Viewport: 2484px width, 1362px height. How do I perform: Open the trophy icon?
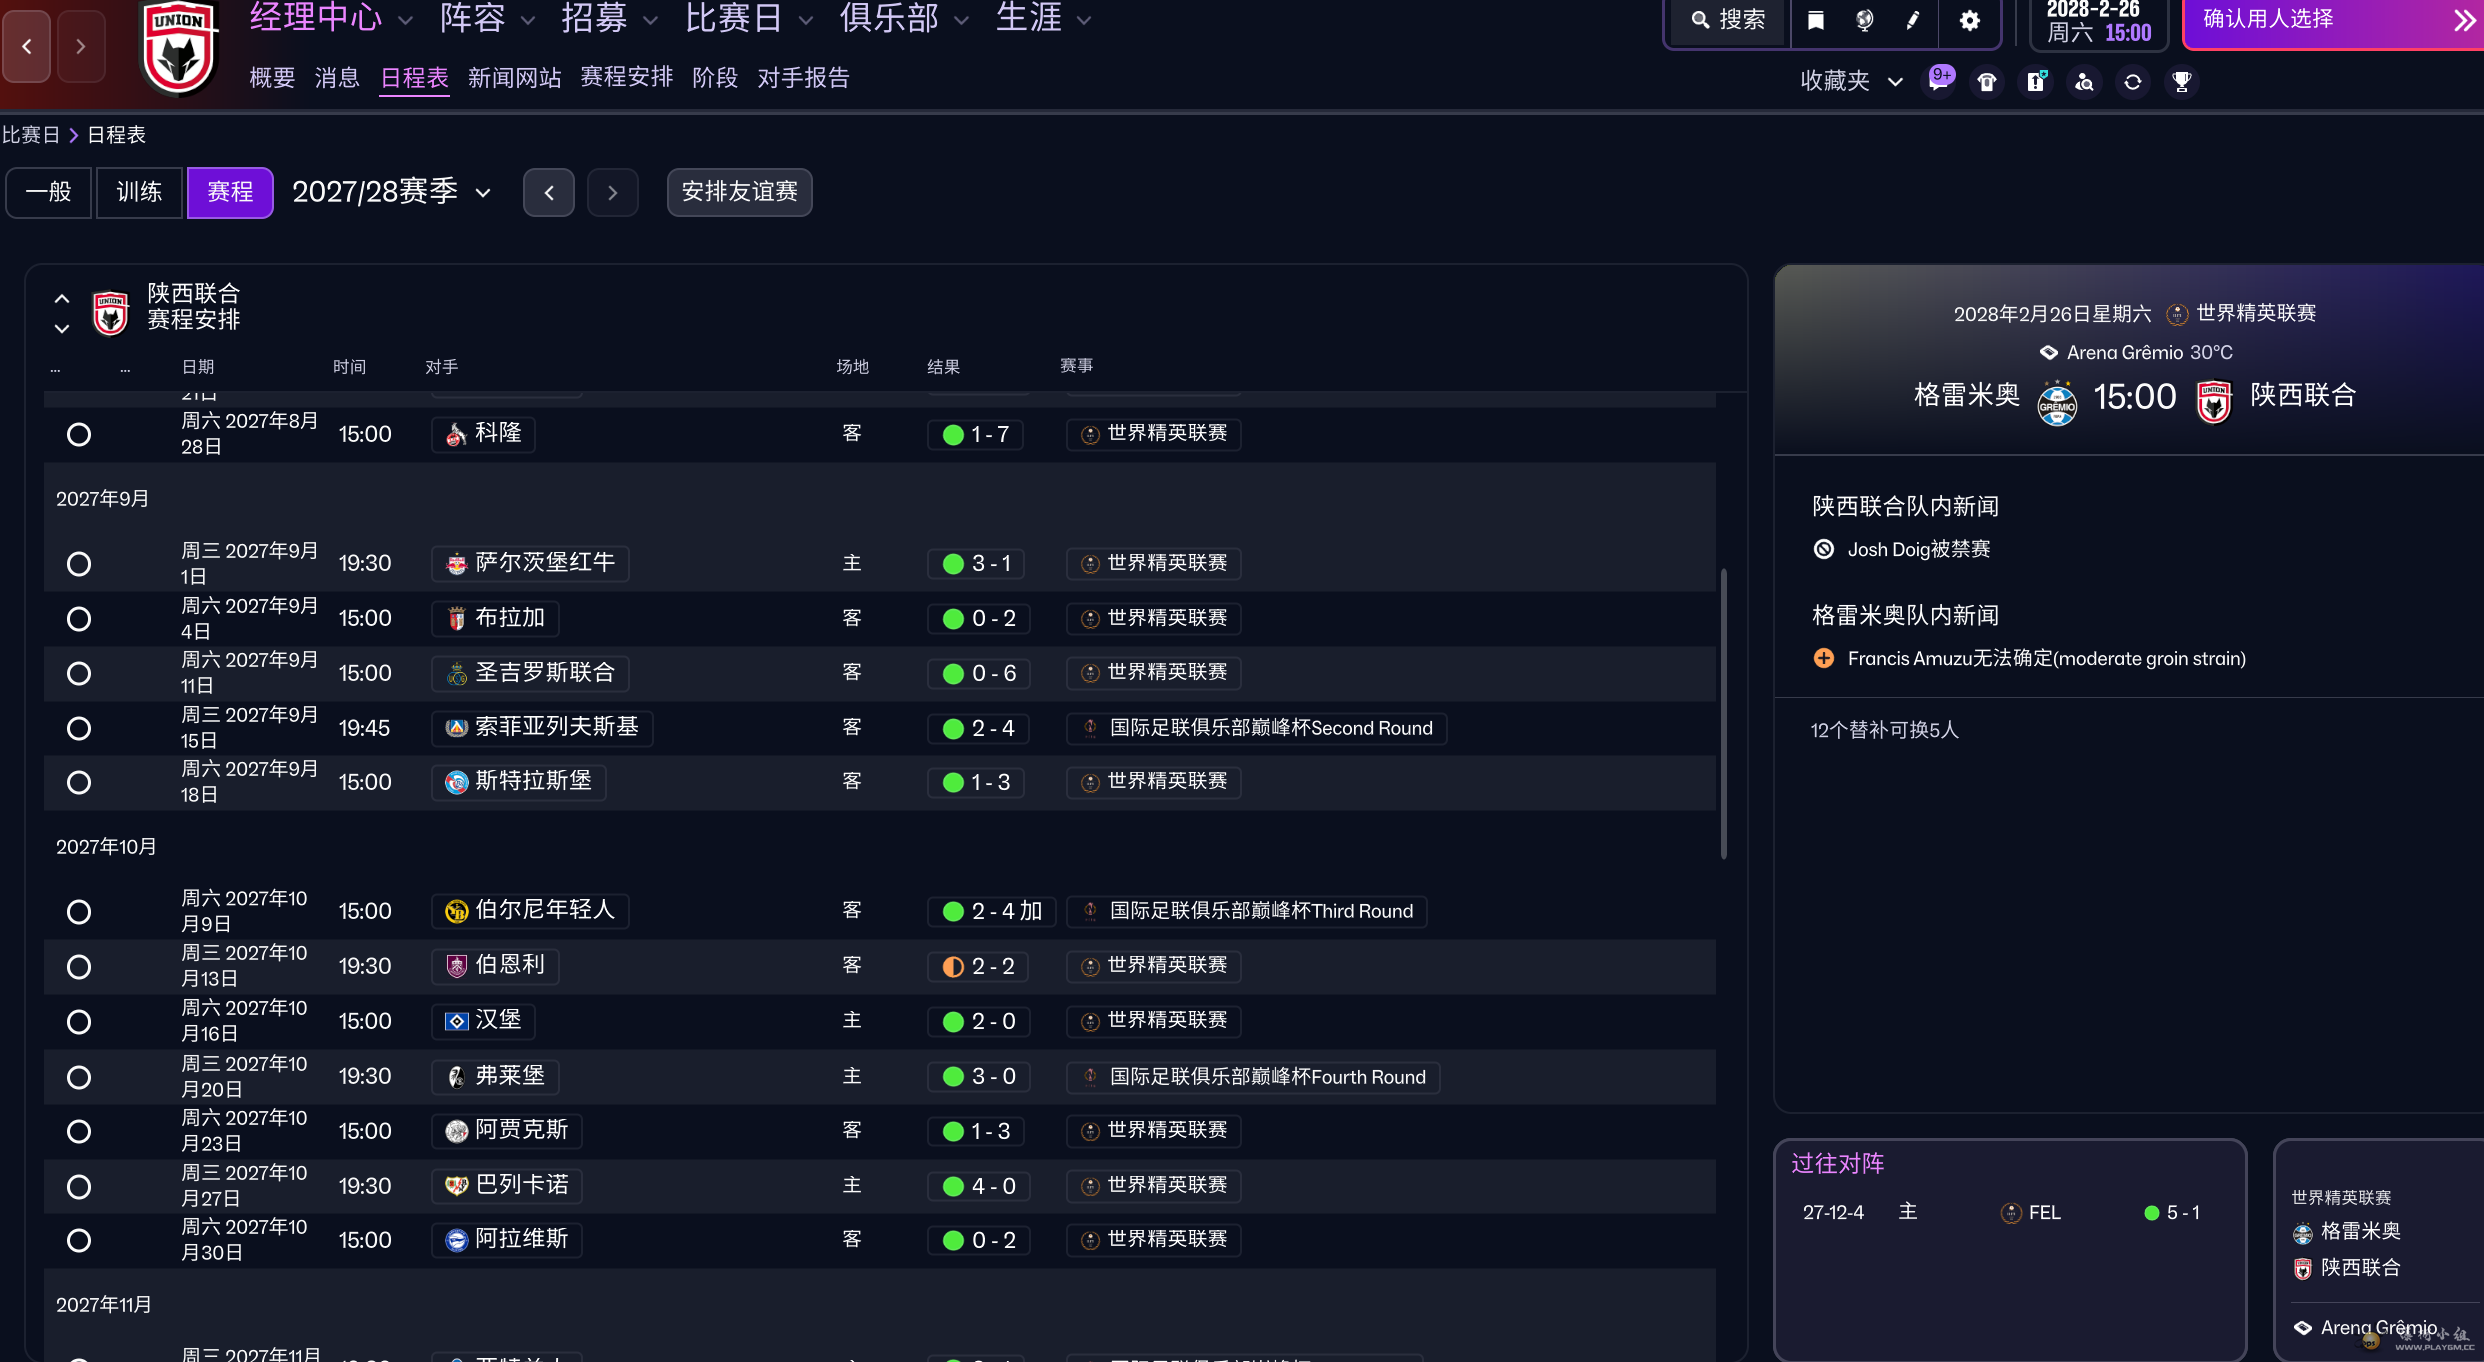click(x=2182, y=82)
